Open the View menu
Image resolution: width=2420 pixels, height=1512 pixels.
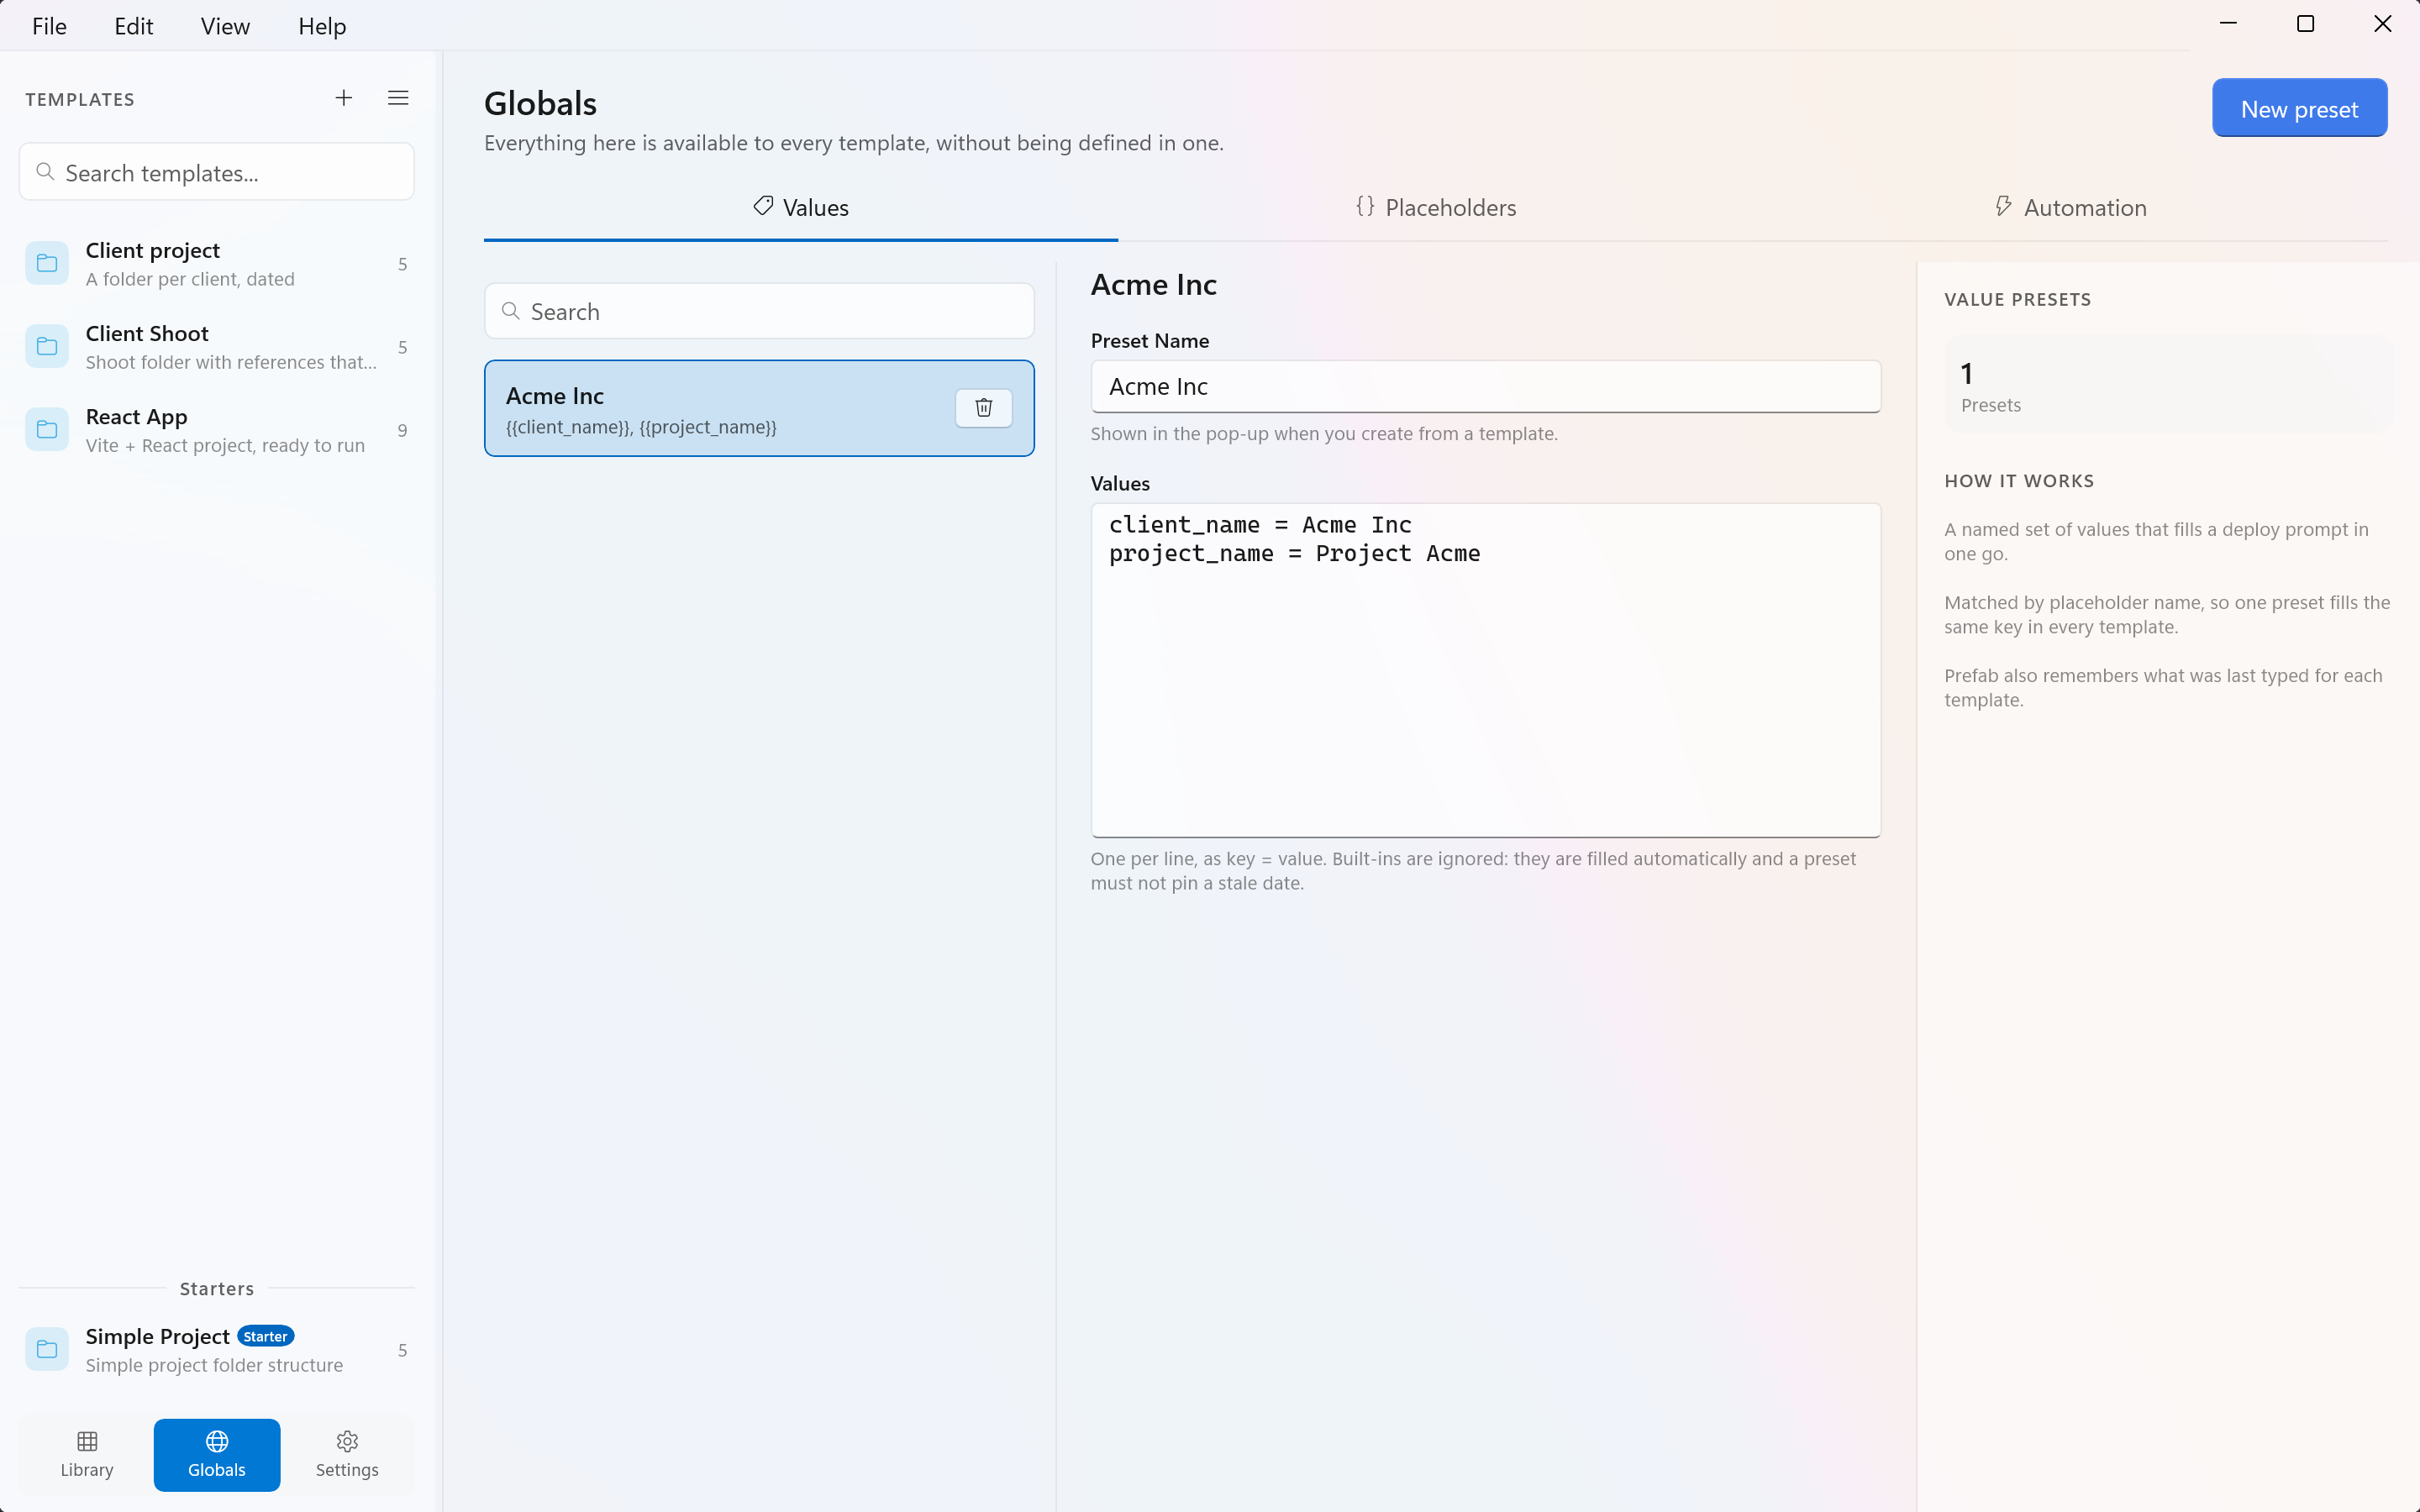[225, 26]
